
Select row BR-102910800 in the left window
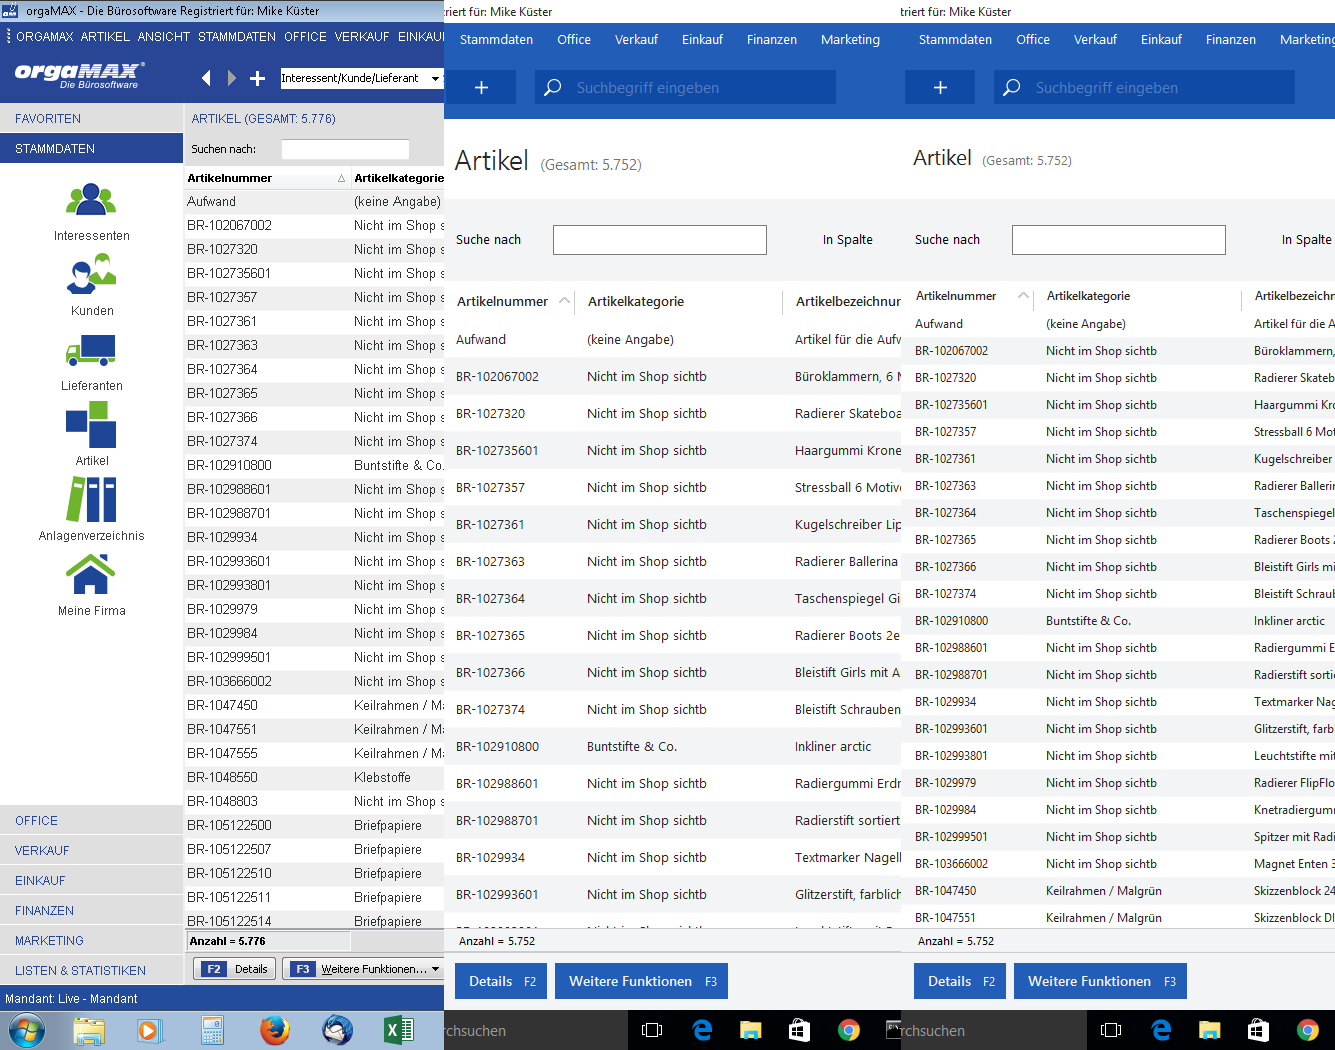(314, 465)
